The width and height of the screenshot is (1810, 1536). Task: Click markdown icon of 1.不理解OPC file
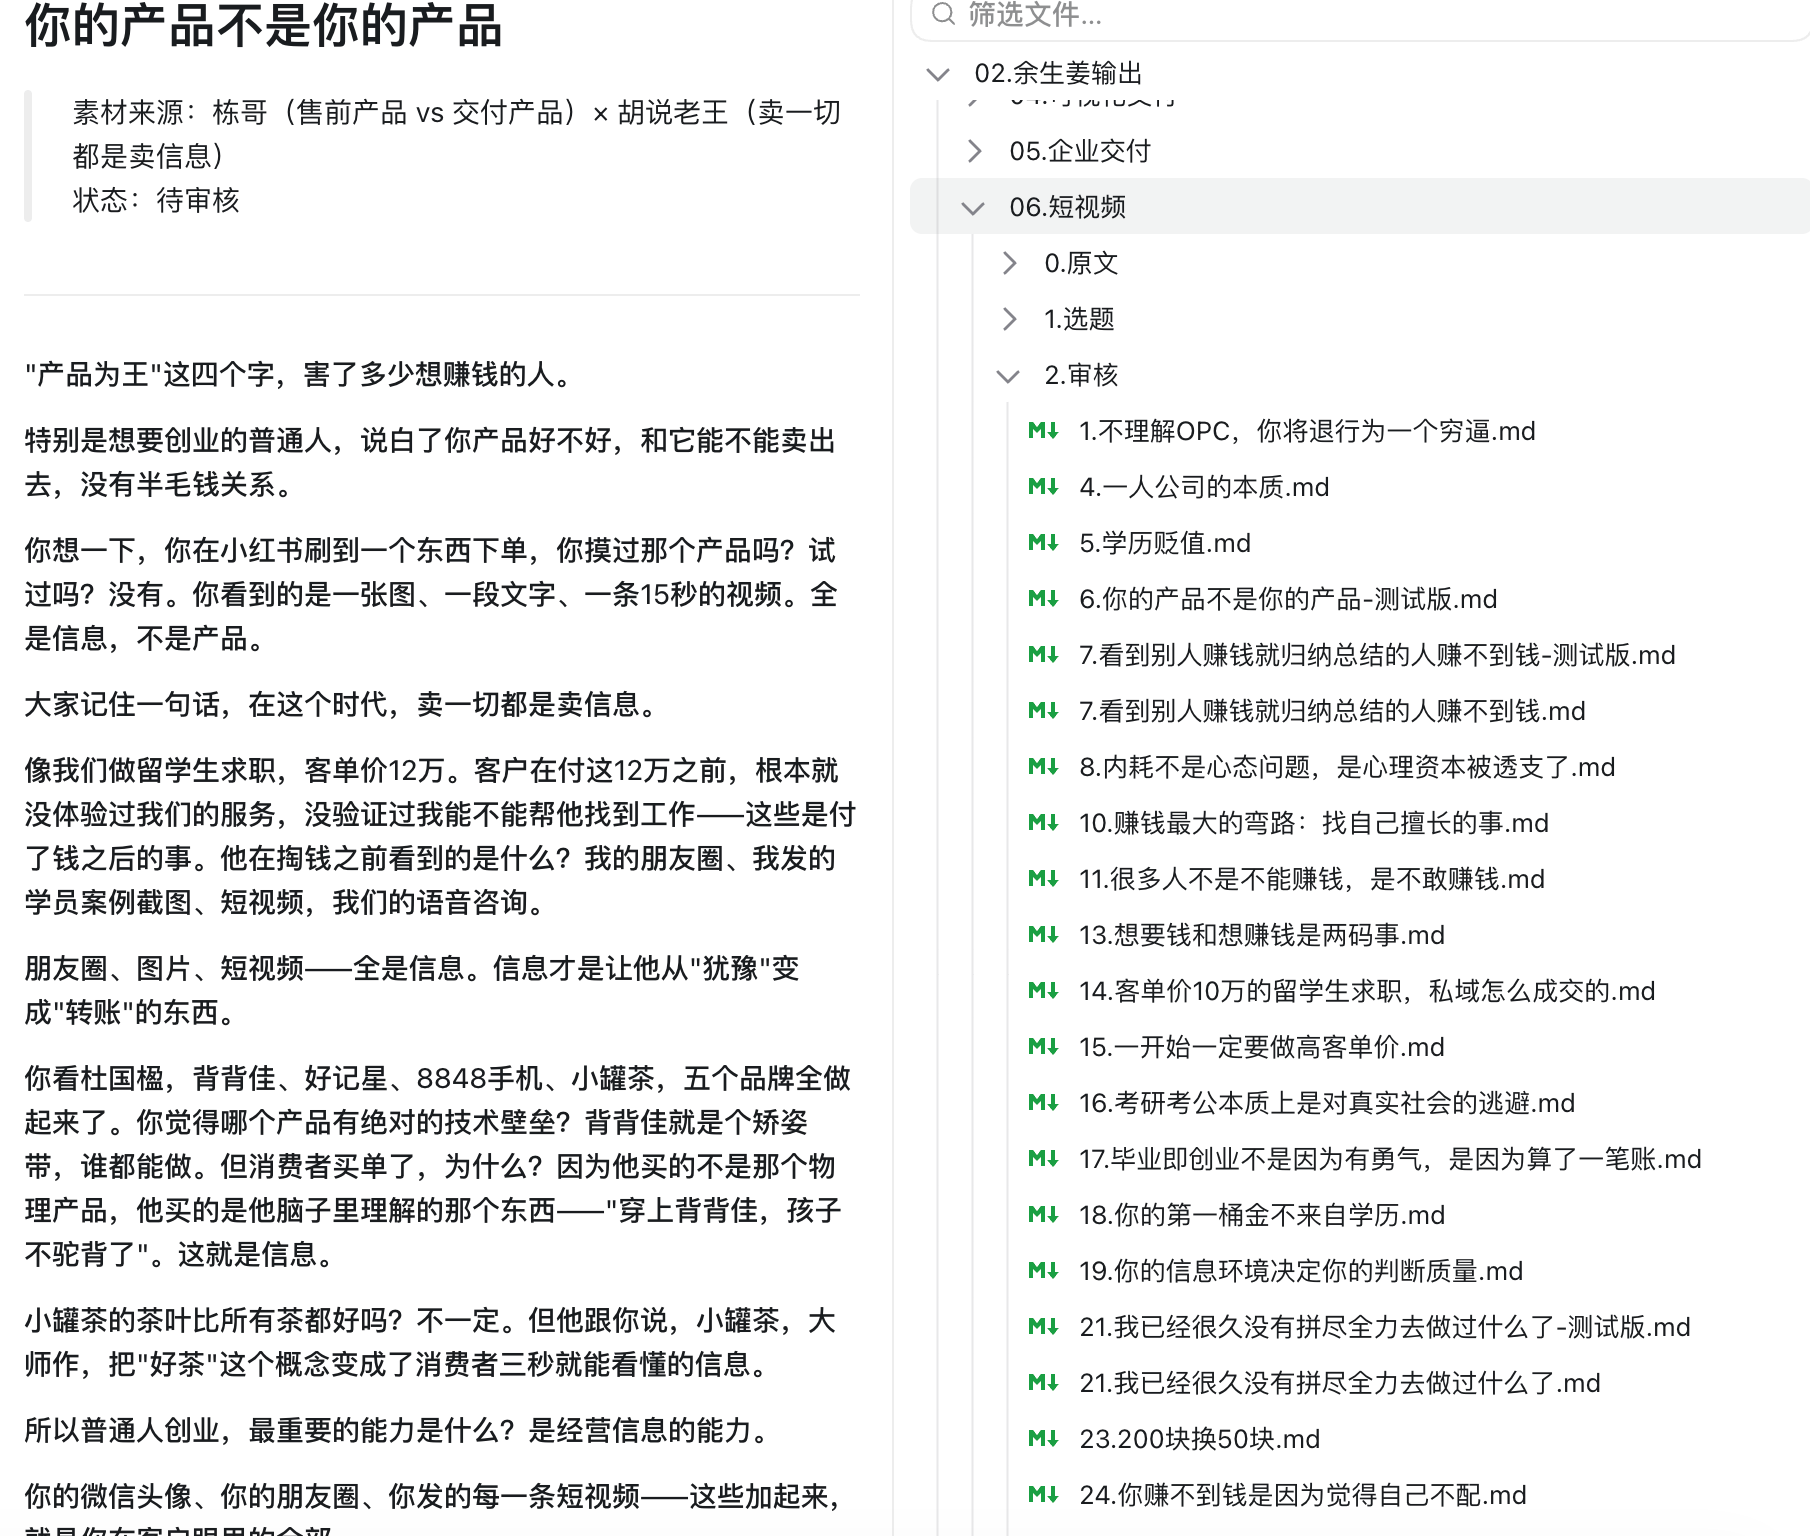tap(1043, 431)
